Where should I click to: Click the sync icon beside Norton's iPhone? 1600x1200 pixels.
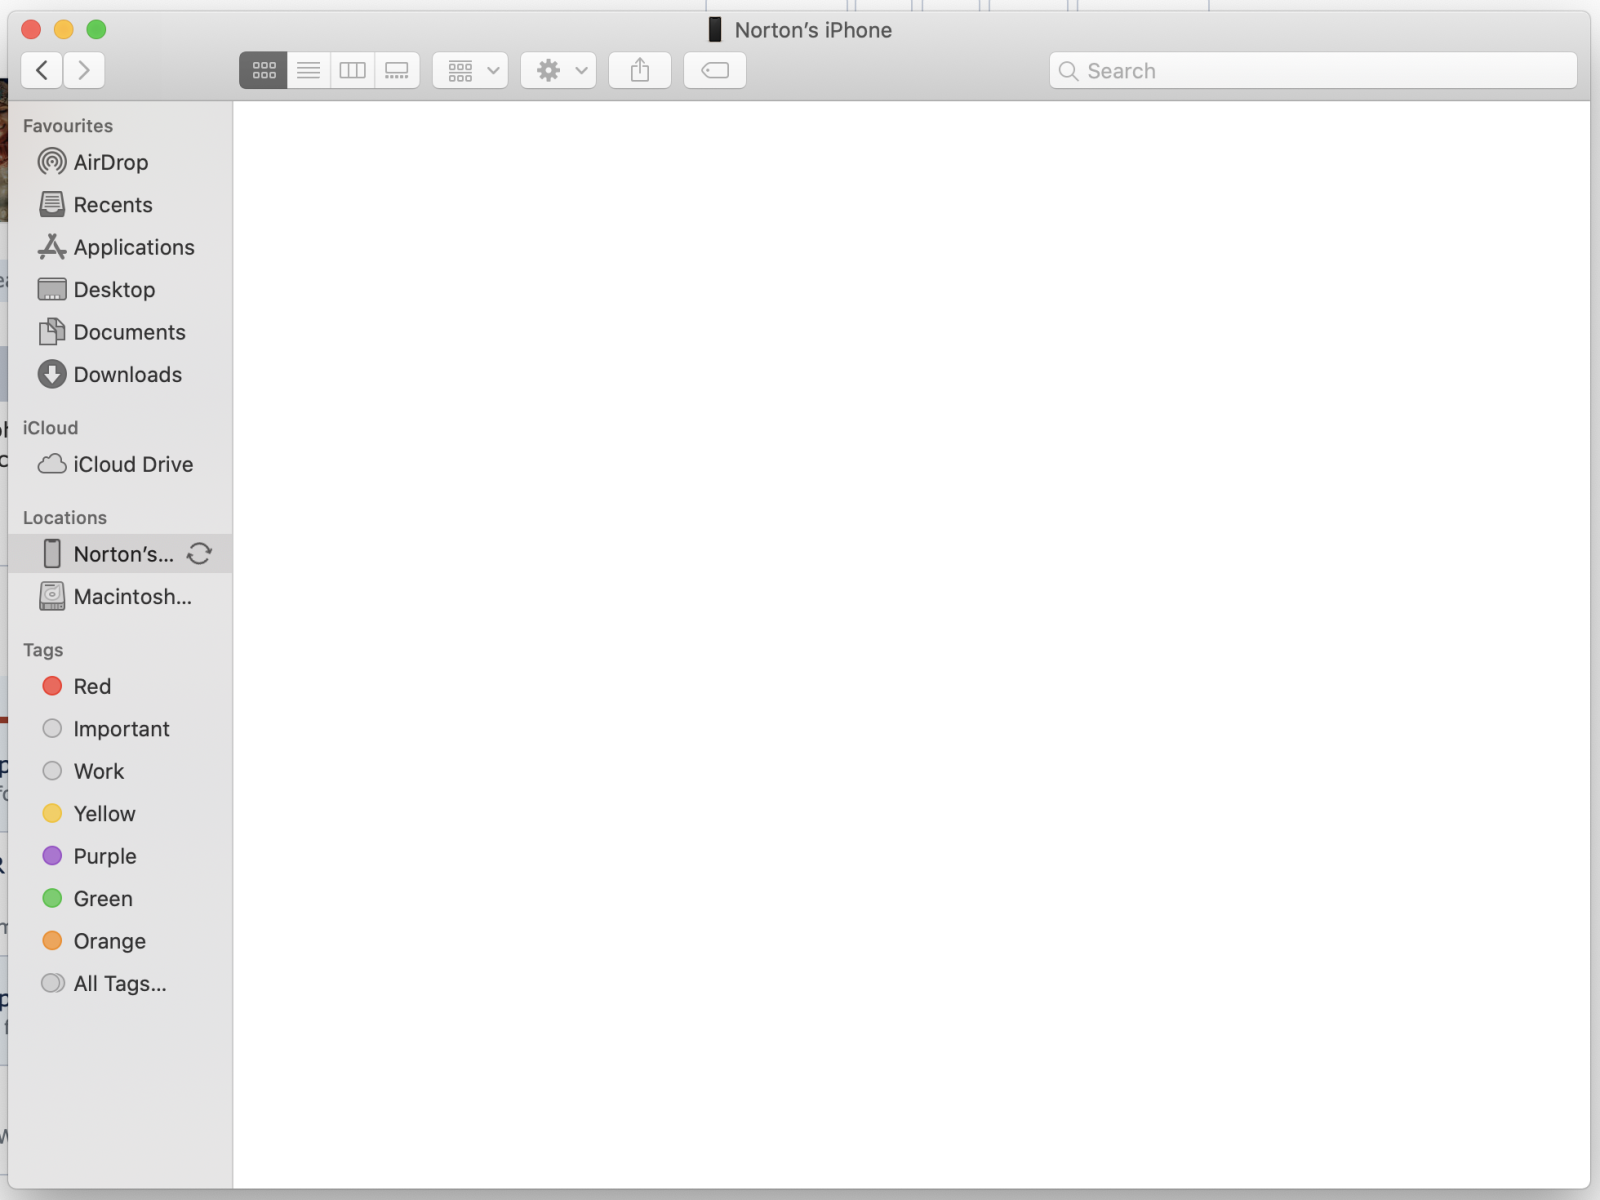point(199,554)
